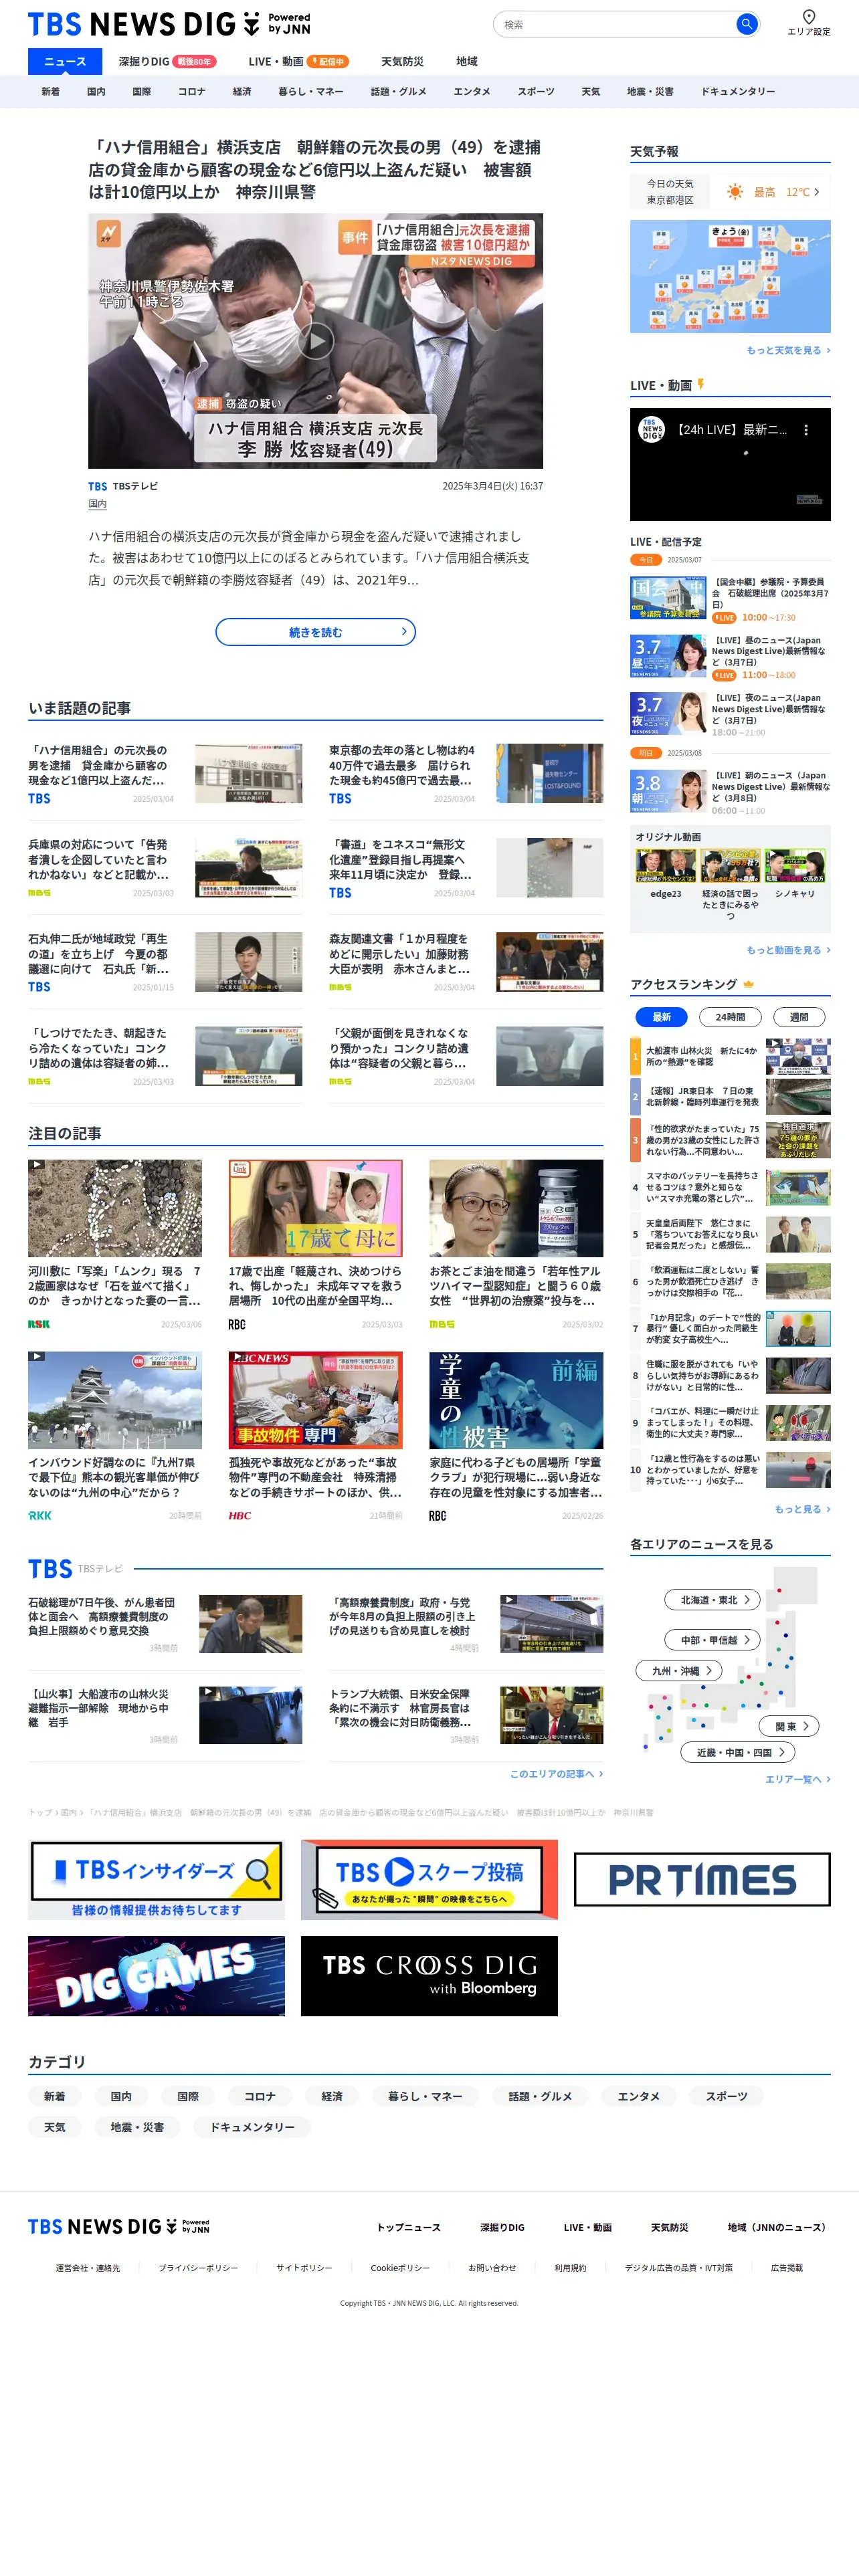Image resolution: width=859 pixels, height=2576 pixels.
Task: Select the 中部・甲信越 area button
Action: pos(713,1640)
